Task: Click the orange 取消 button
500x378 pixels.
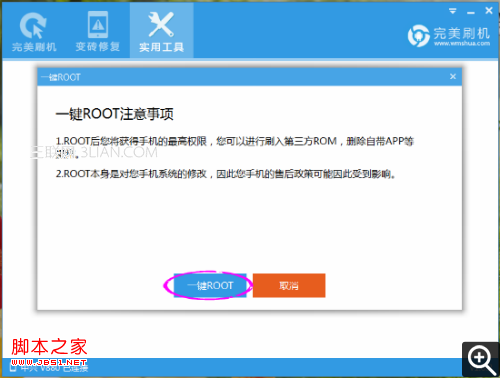Action: (x=289, y=285)
